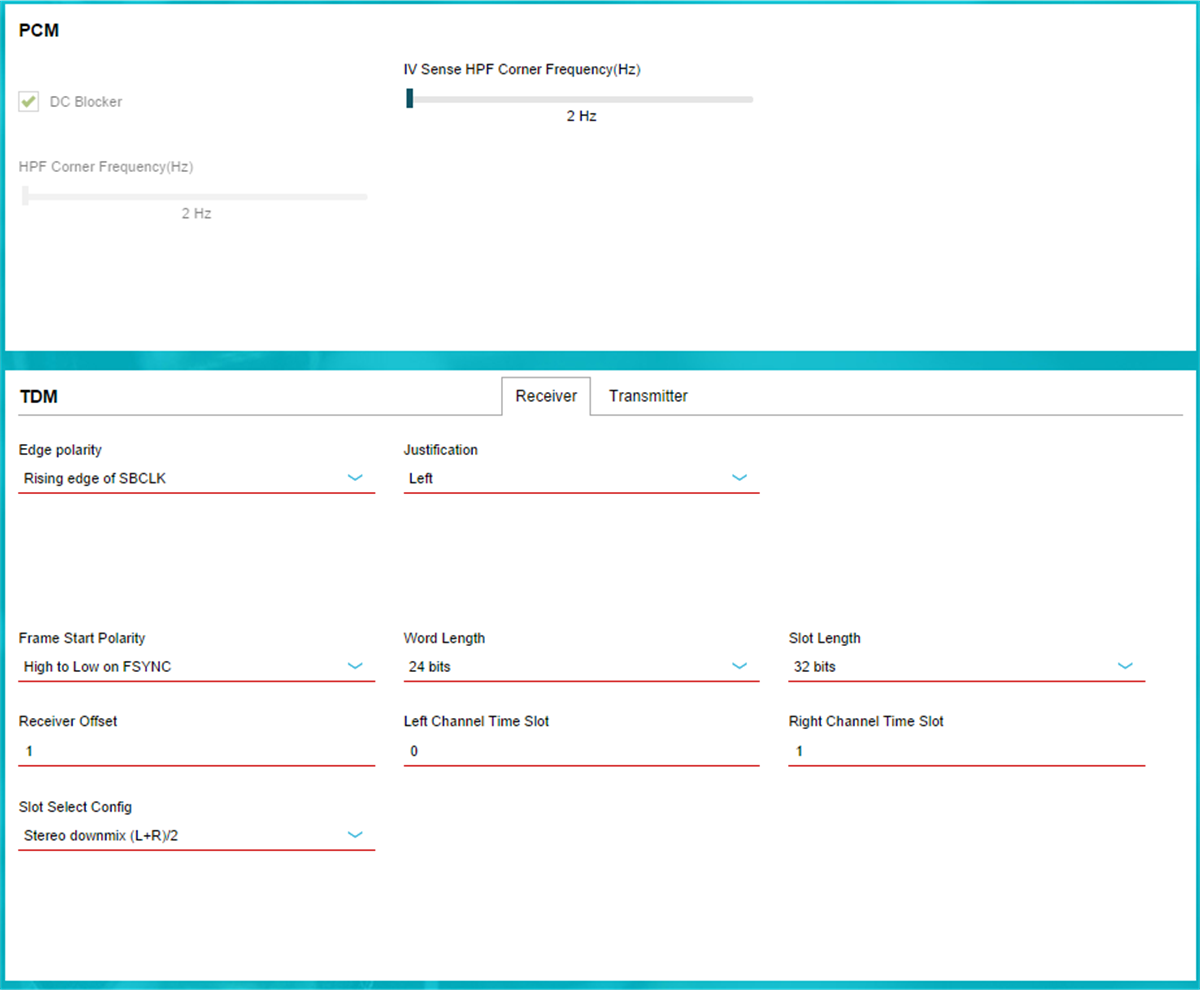
Task: Click the Frame Start Polarity chevron arrow
Action: click(x=355, y=666)
